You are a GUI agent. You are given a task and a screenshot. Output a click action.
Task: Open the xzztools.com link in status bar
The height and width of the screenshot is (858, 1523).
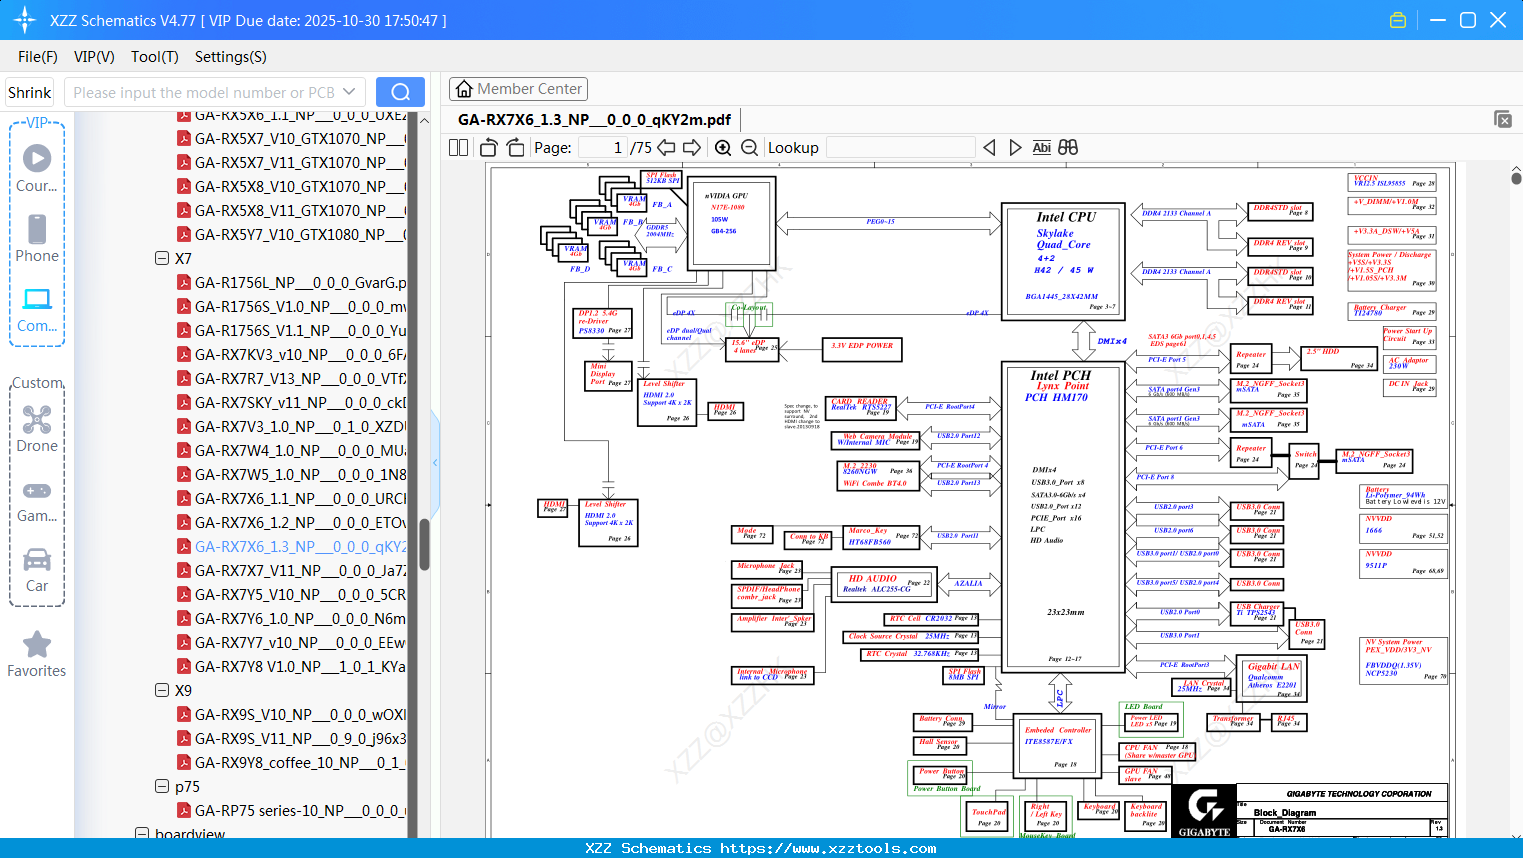pyautogui.click(x=828, y=848)
